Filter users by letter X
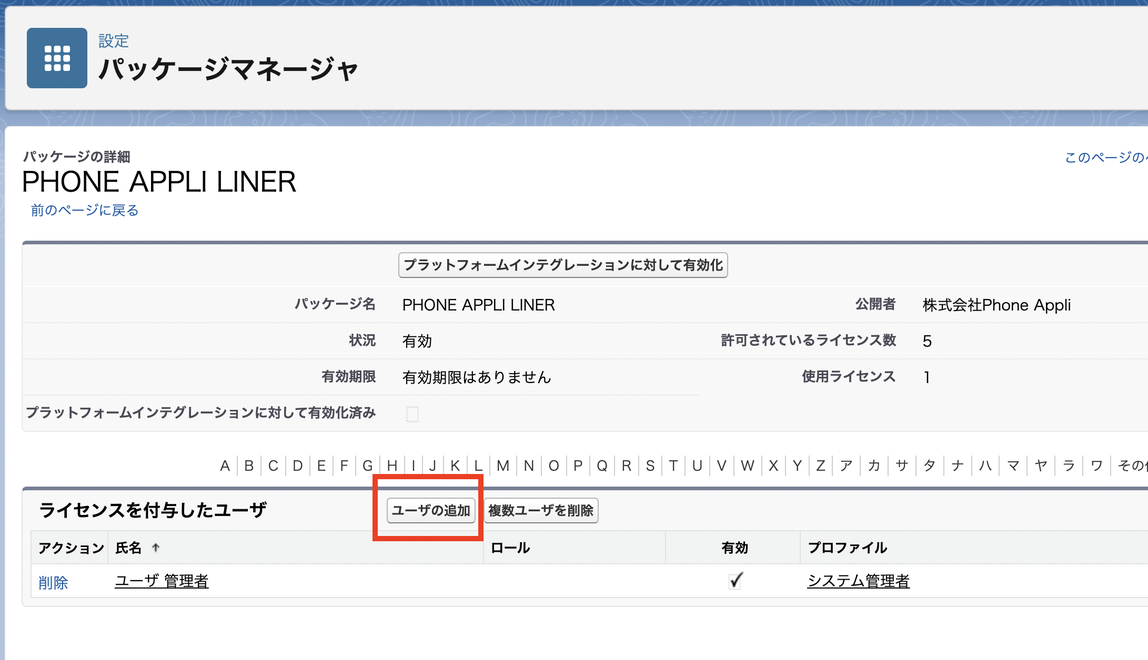Viewport: 1148px width, 660px height. pyautogui.click(x=773, y=466)
